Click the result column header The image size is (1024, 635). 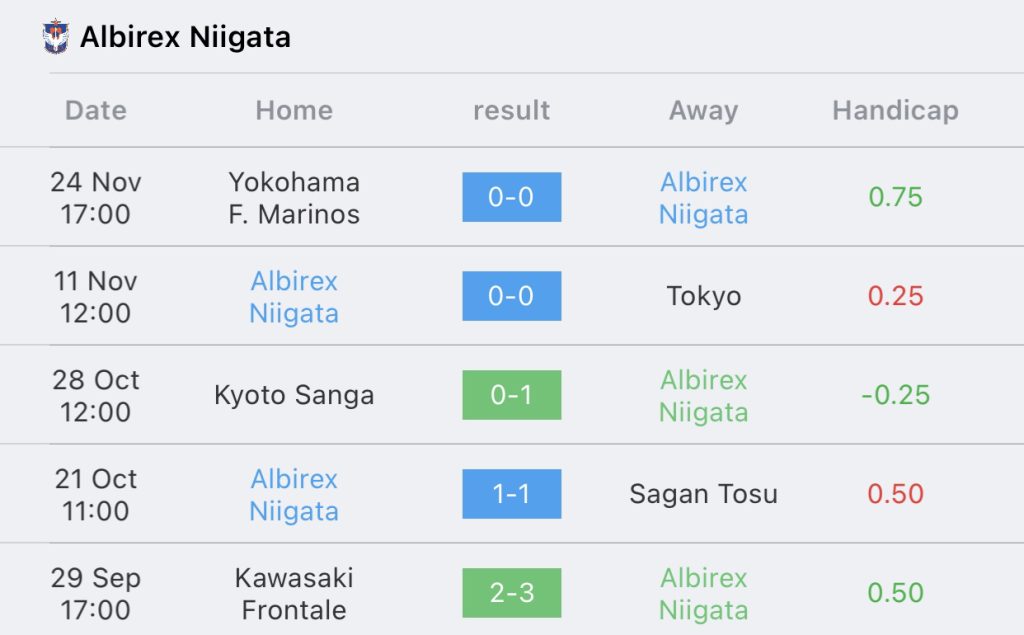point(511,110)
